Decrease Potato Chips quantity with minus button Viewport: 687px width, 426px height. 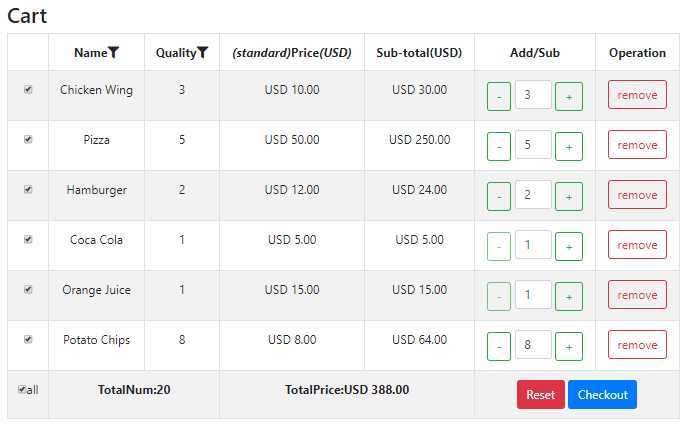pyautogui.click(x=499, y=346)
